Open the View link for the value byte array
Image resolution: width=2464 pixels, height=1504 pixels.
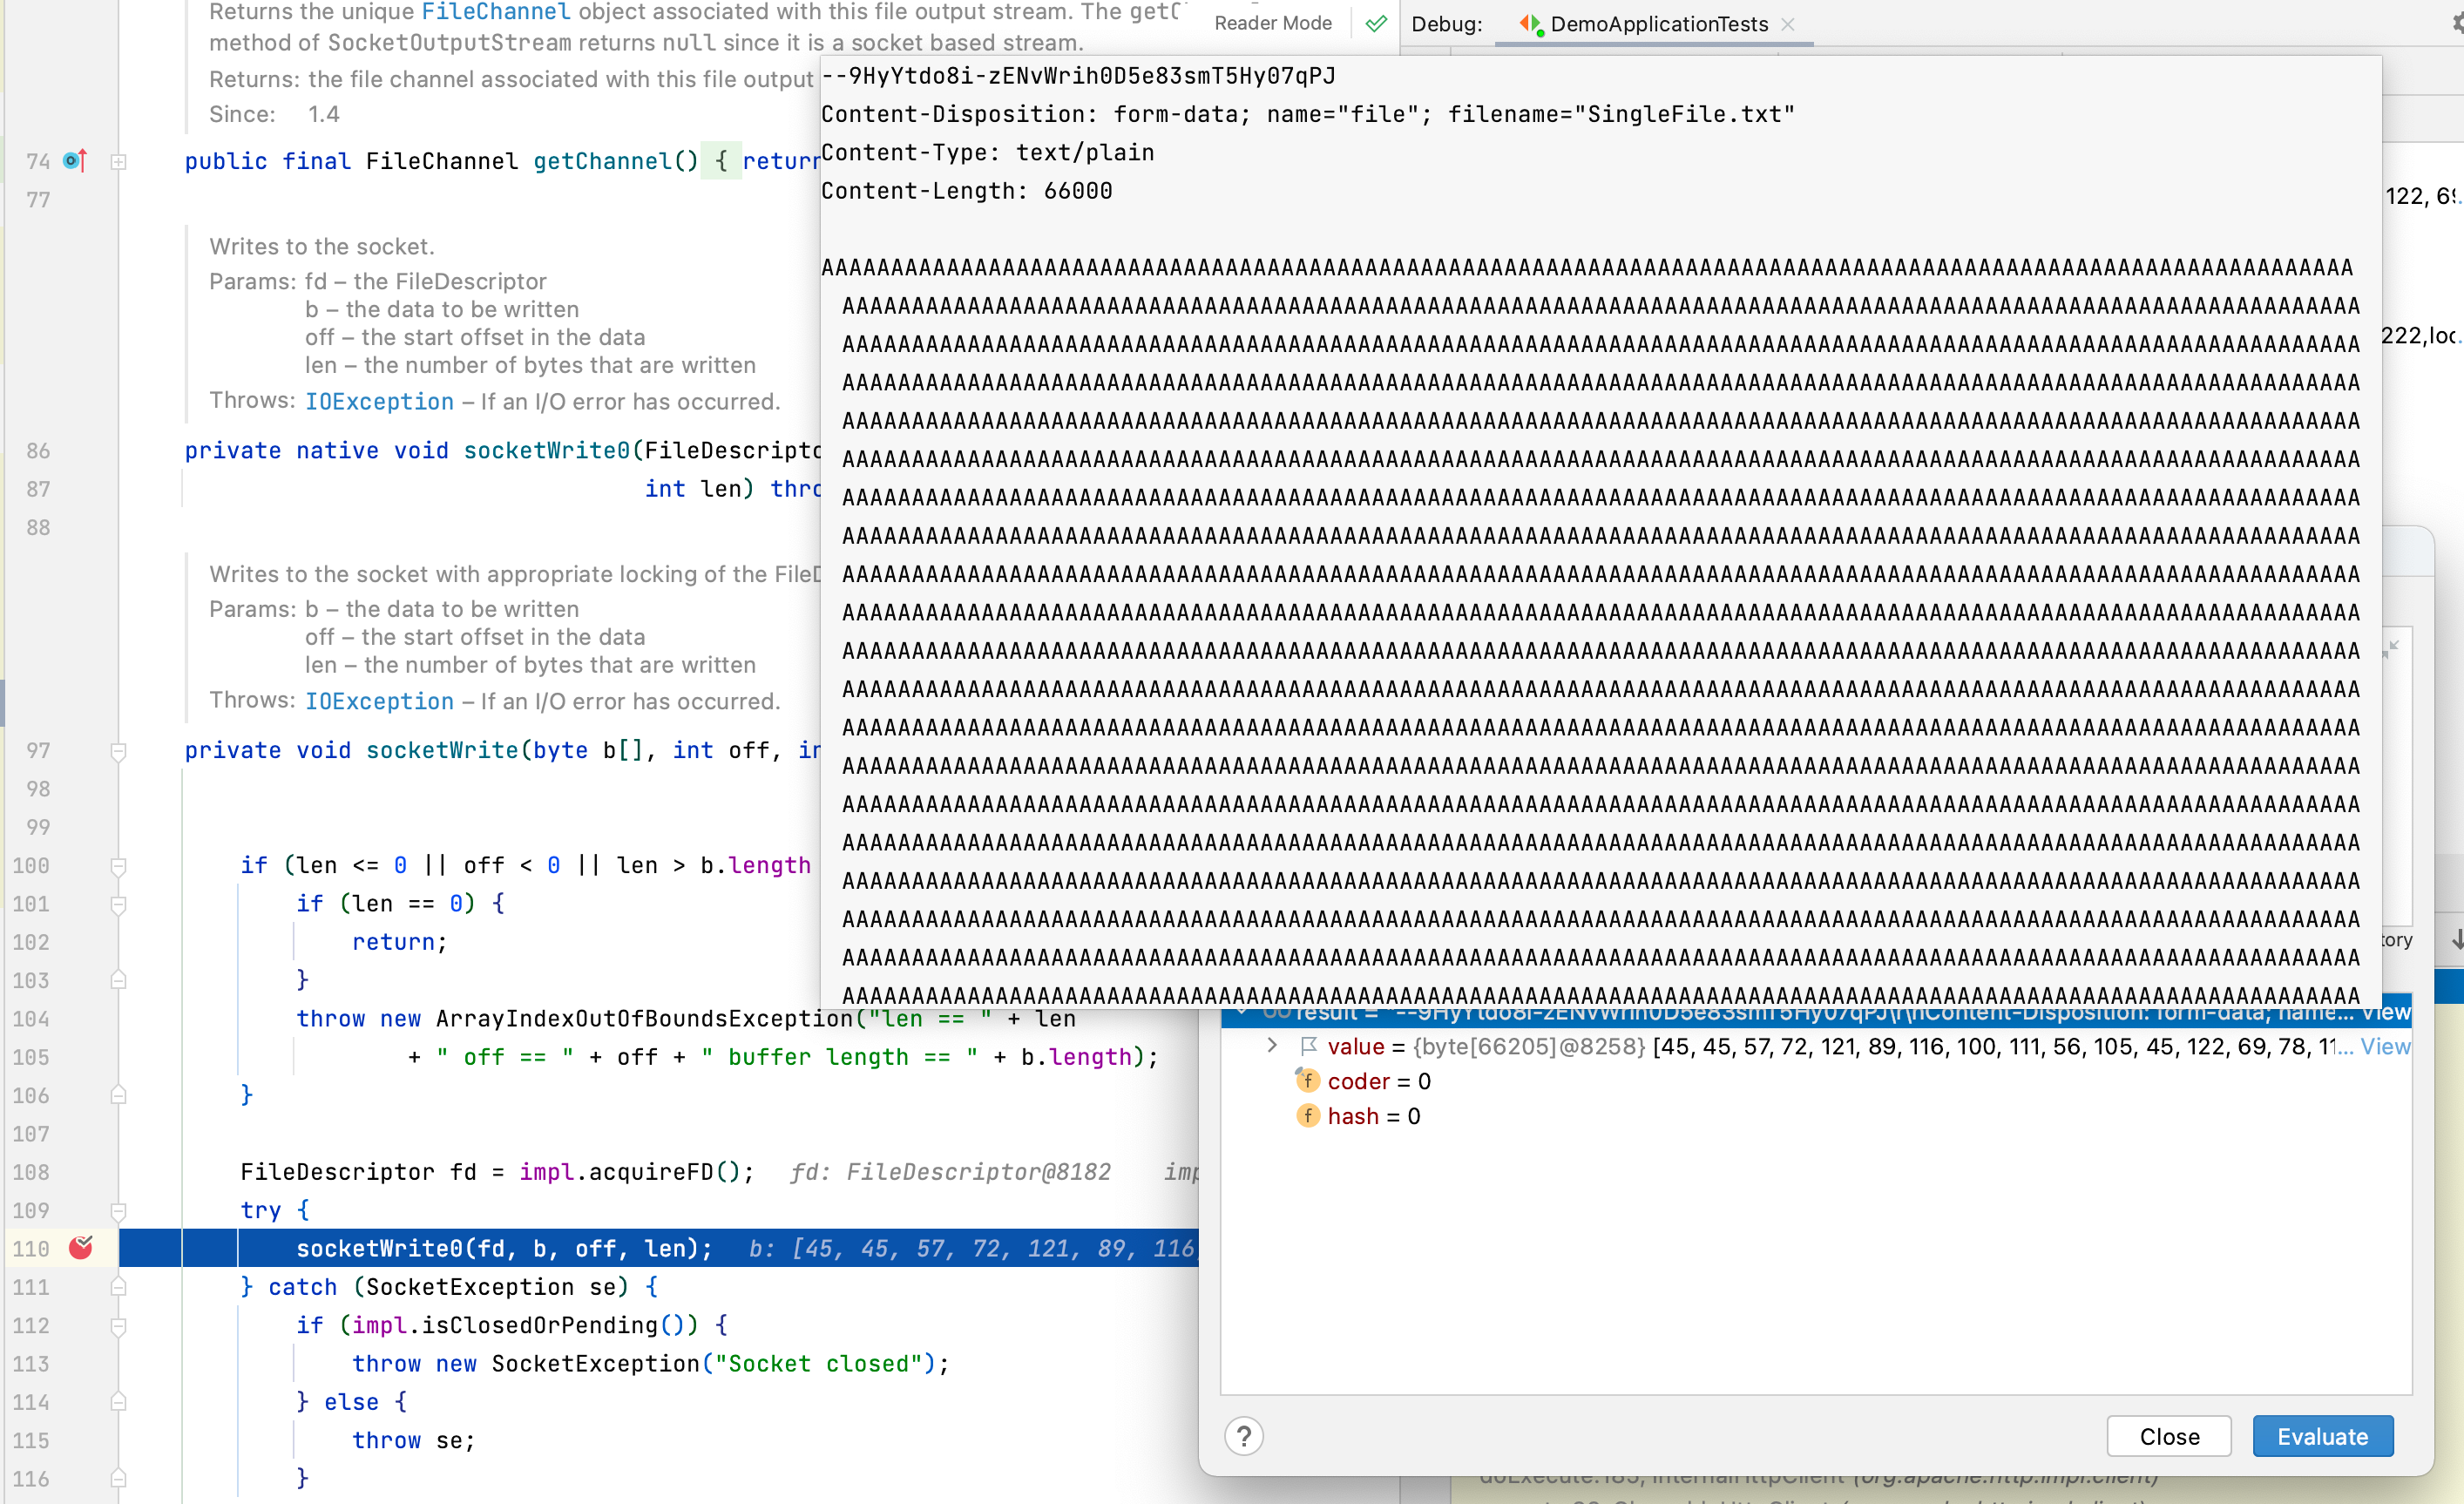point(2385,1046)
